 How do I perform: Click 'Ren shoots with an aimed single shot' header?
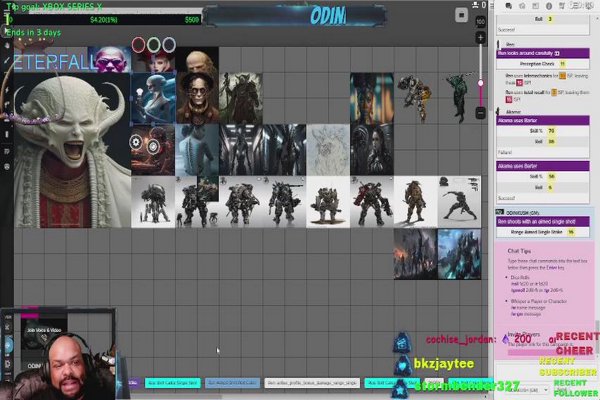(x=543, y=222)
